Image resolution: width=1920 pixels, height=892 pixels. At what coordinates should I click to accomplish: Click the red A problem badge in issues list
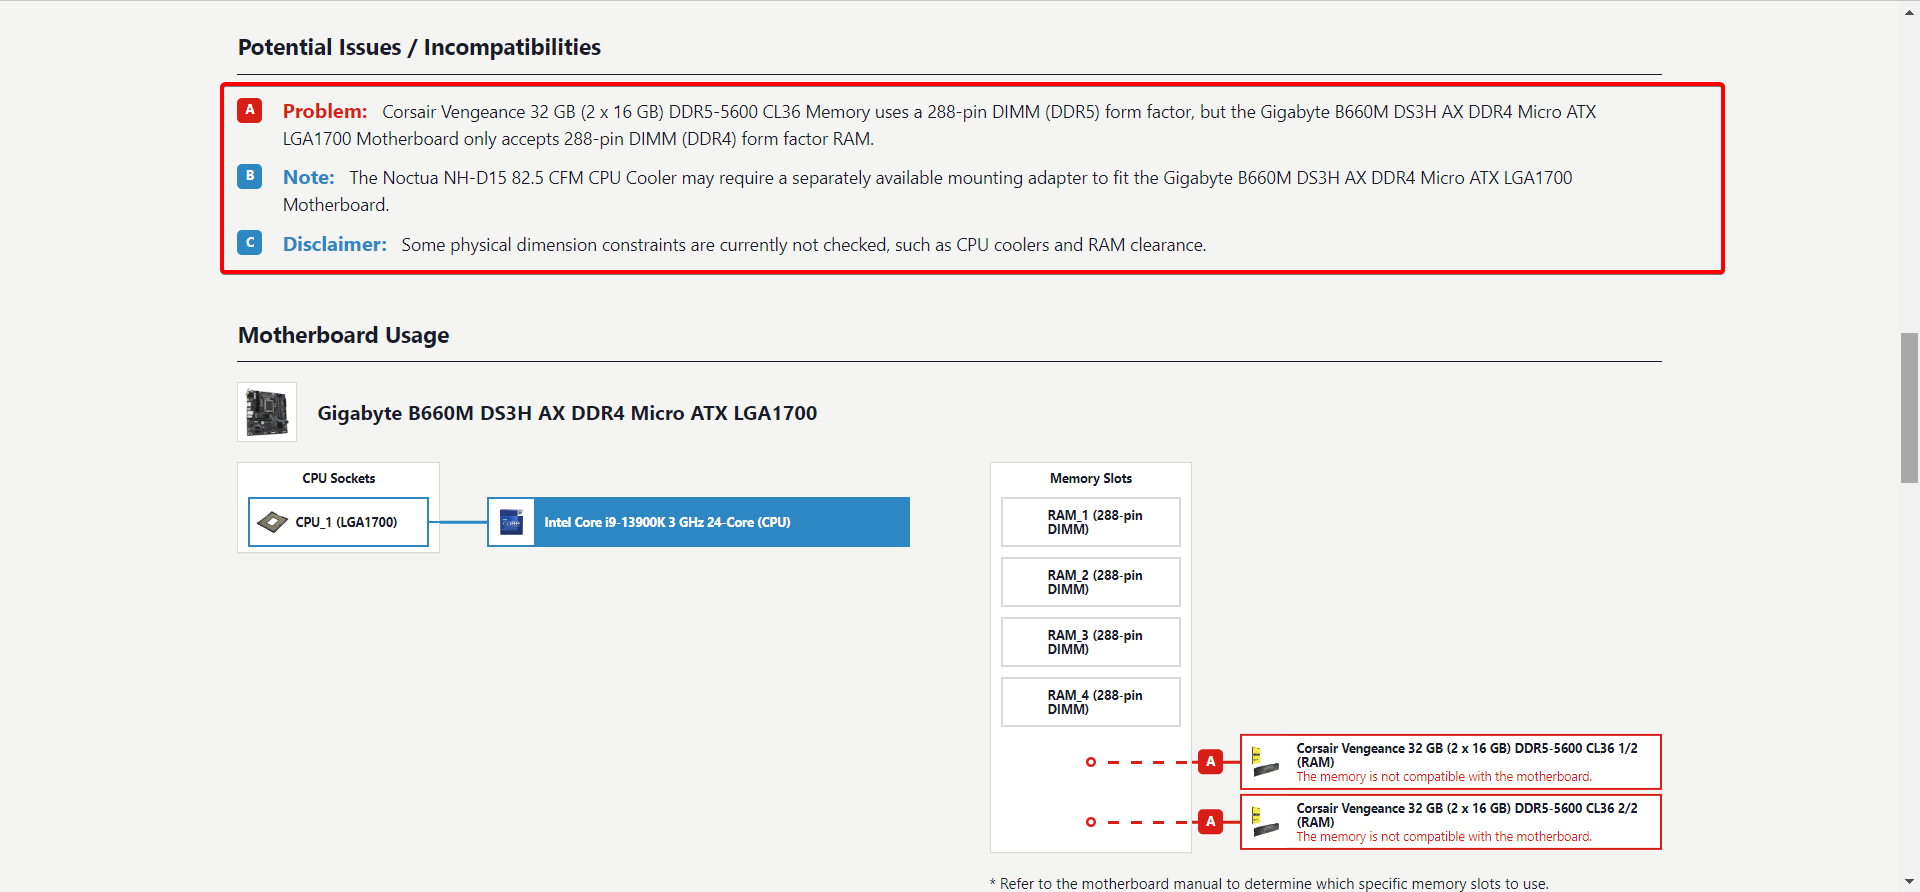click(x=250, y=110)
